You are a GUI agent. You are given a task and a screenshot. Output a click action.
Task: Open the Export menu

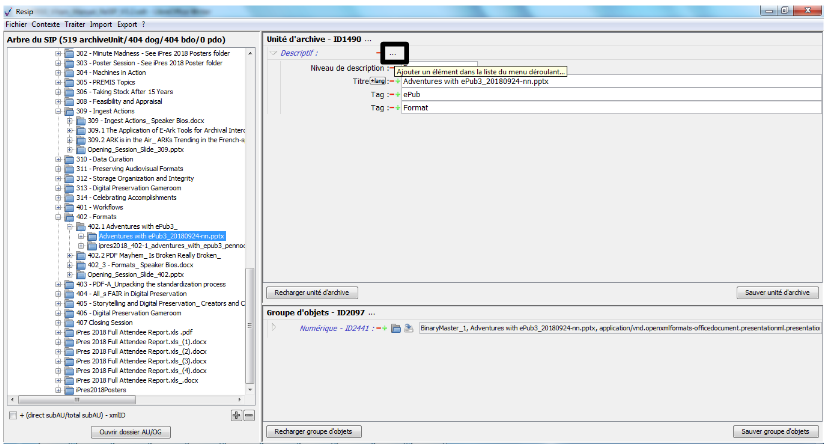point(126,23)
